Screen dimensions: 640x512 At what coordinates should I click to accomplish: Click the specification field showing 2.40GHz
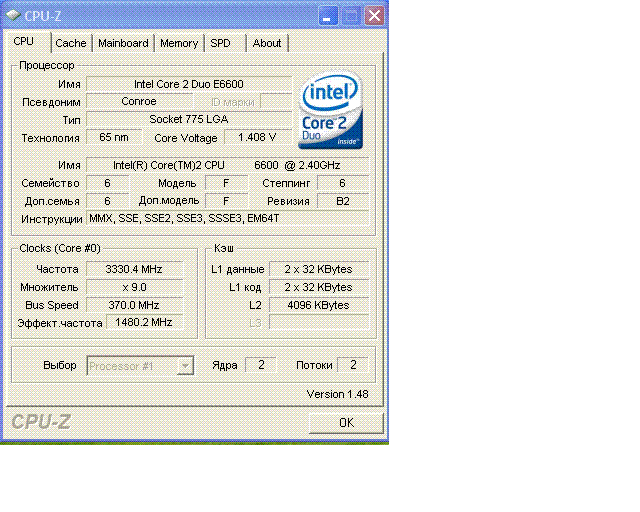point(227,165)
